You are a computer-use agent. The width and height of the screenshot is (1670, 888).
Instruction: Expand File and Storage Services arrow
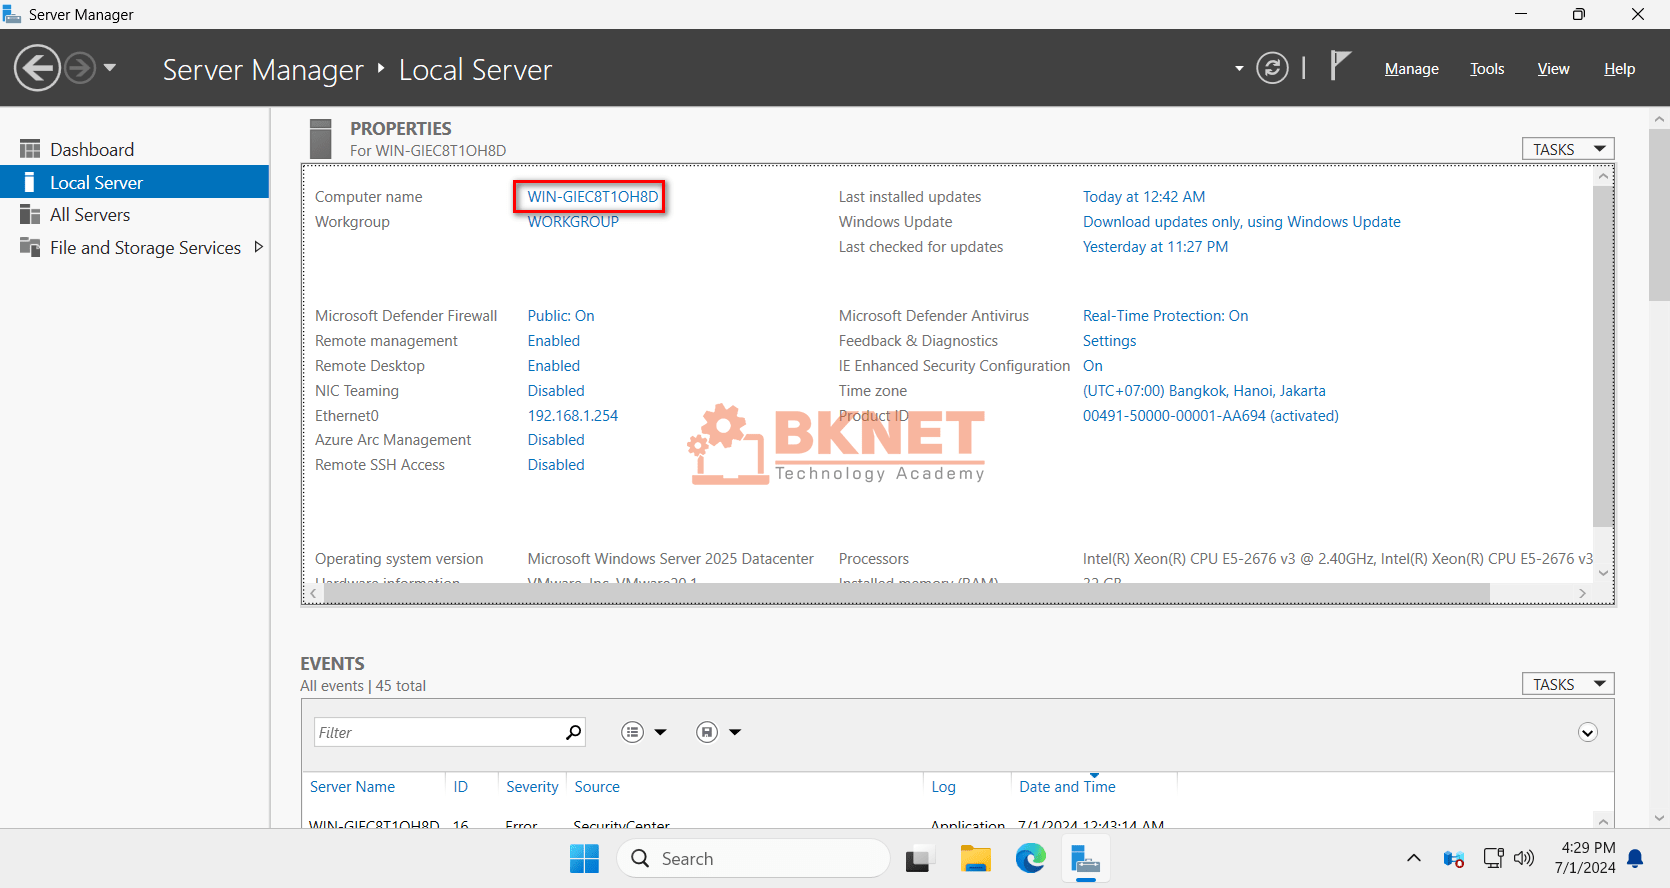coord(258,247)
